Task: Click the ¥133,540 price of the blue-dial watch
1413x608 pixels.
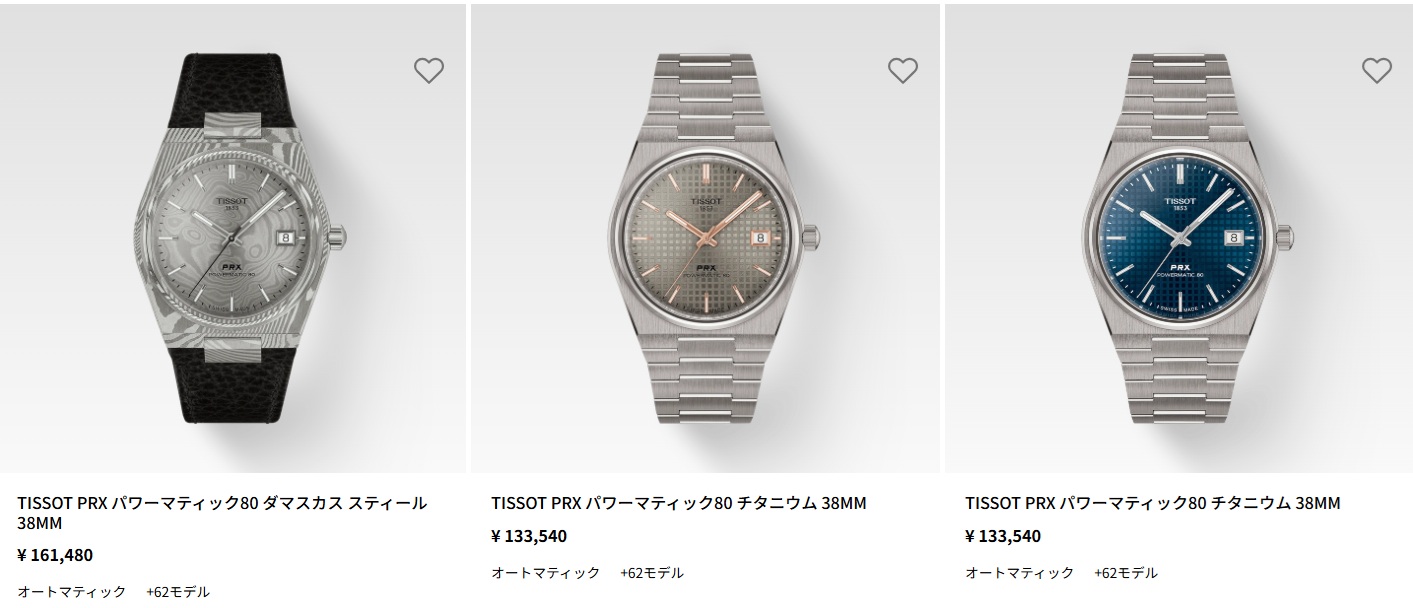Action: pyautogui.click(x=1004, y=536)
